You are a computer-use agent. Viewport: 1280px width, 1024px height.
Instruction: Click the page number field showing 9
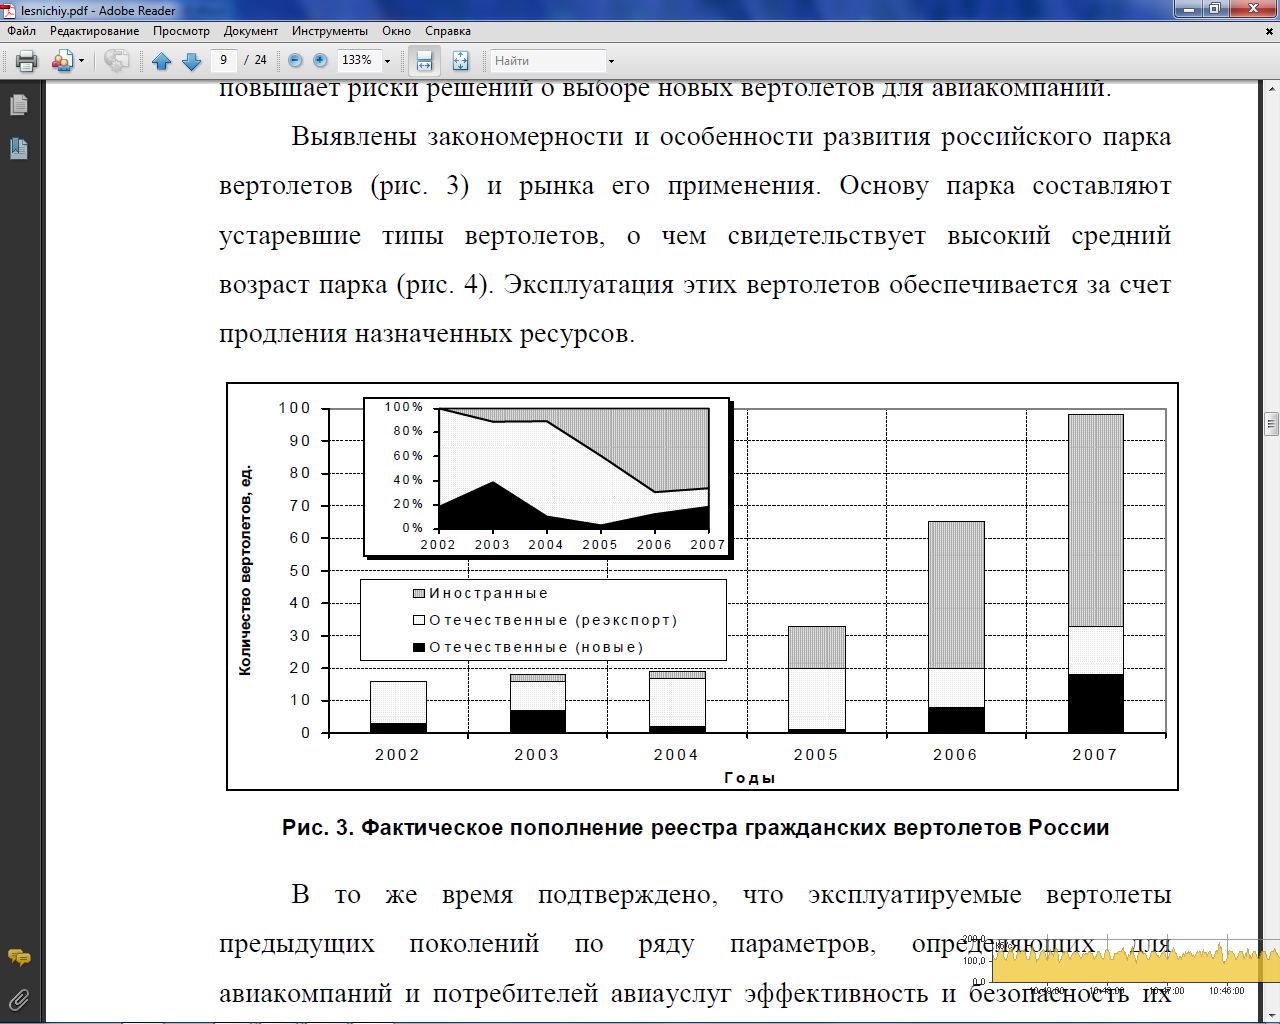pos(223,60)
